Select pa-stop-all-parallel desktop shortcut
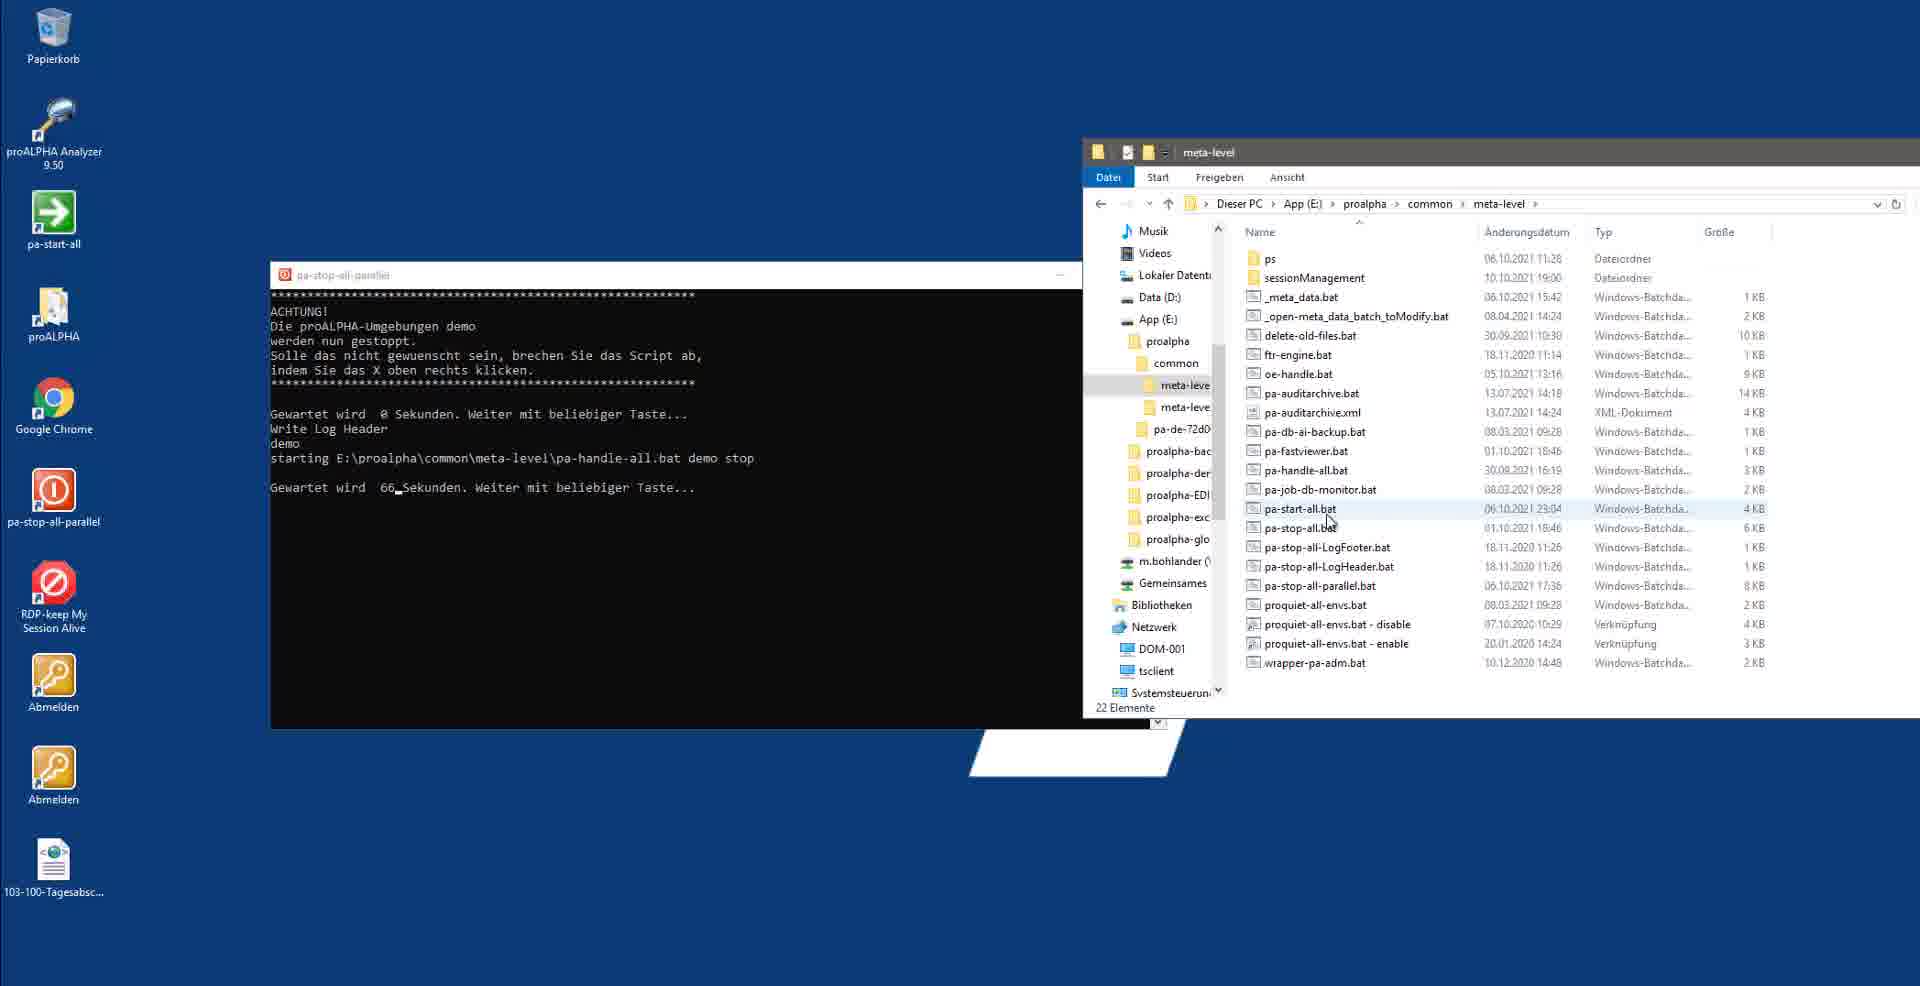 (53, 498)
